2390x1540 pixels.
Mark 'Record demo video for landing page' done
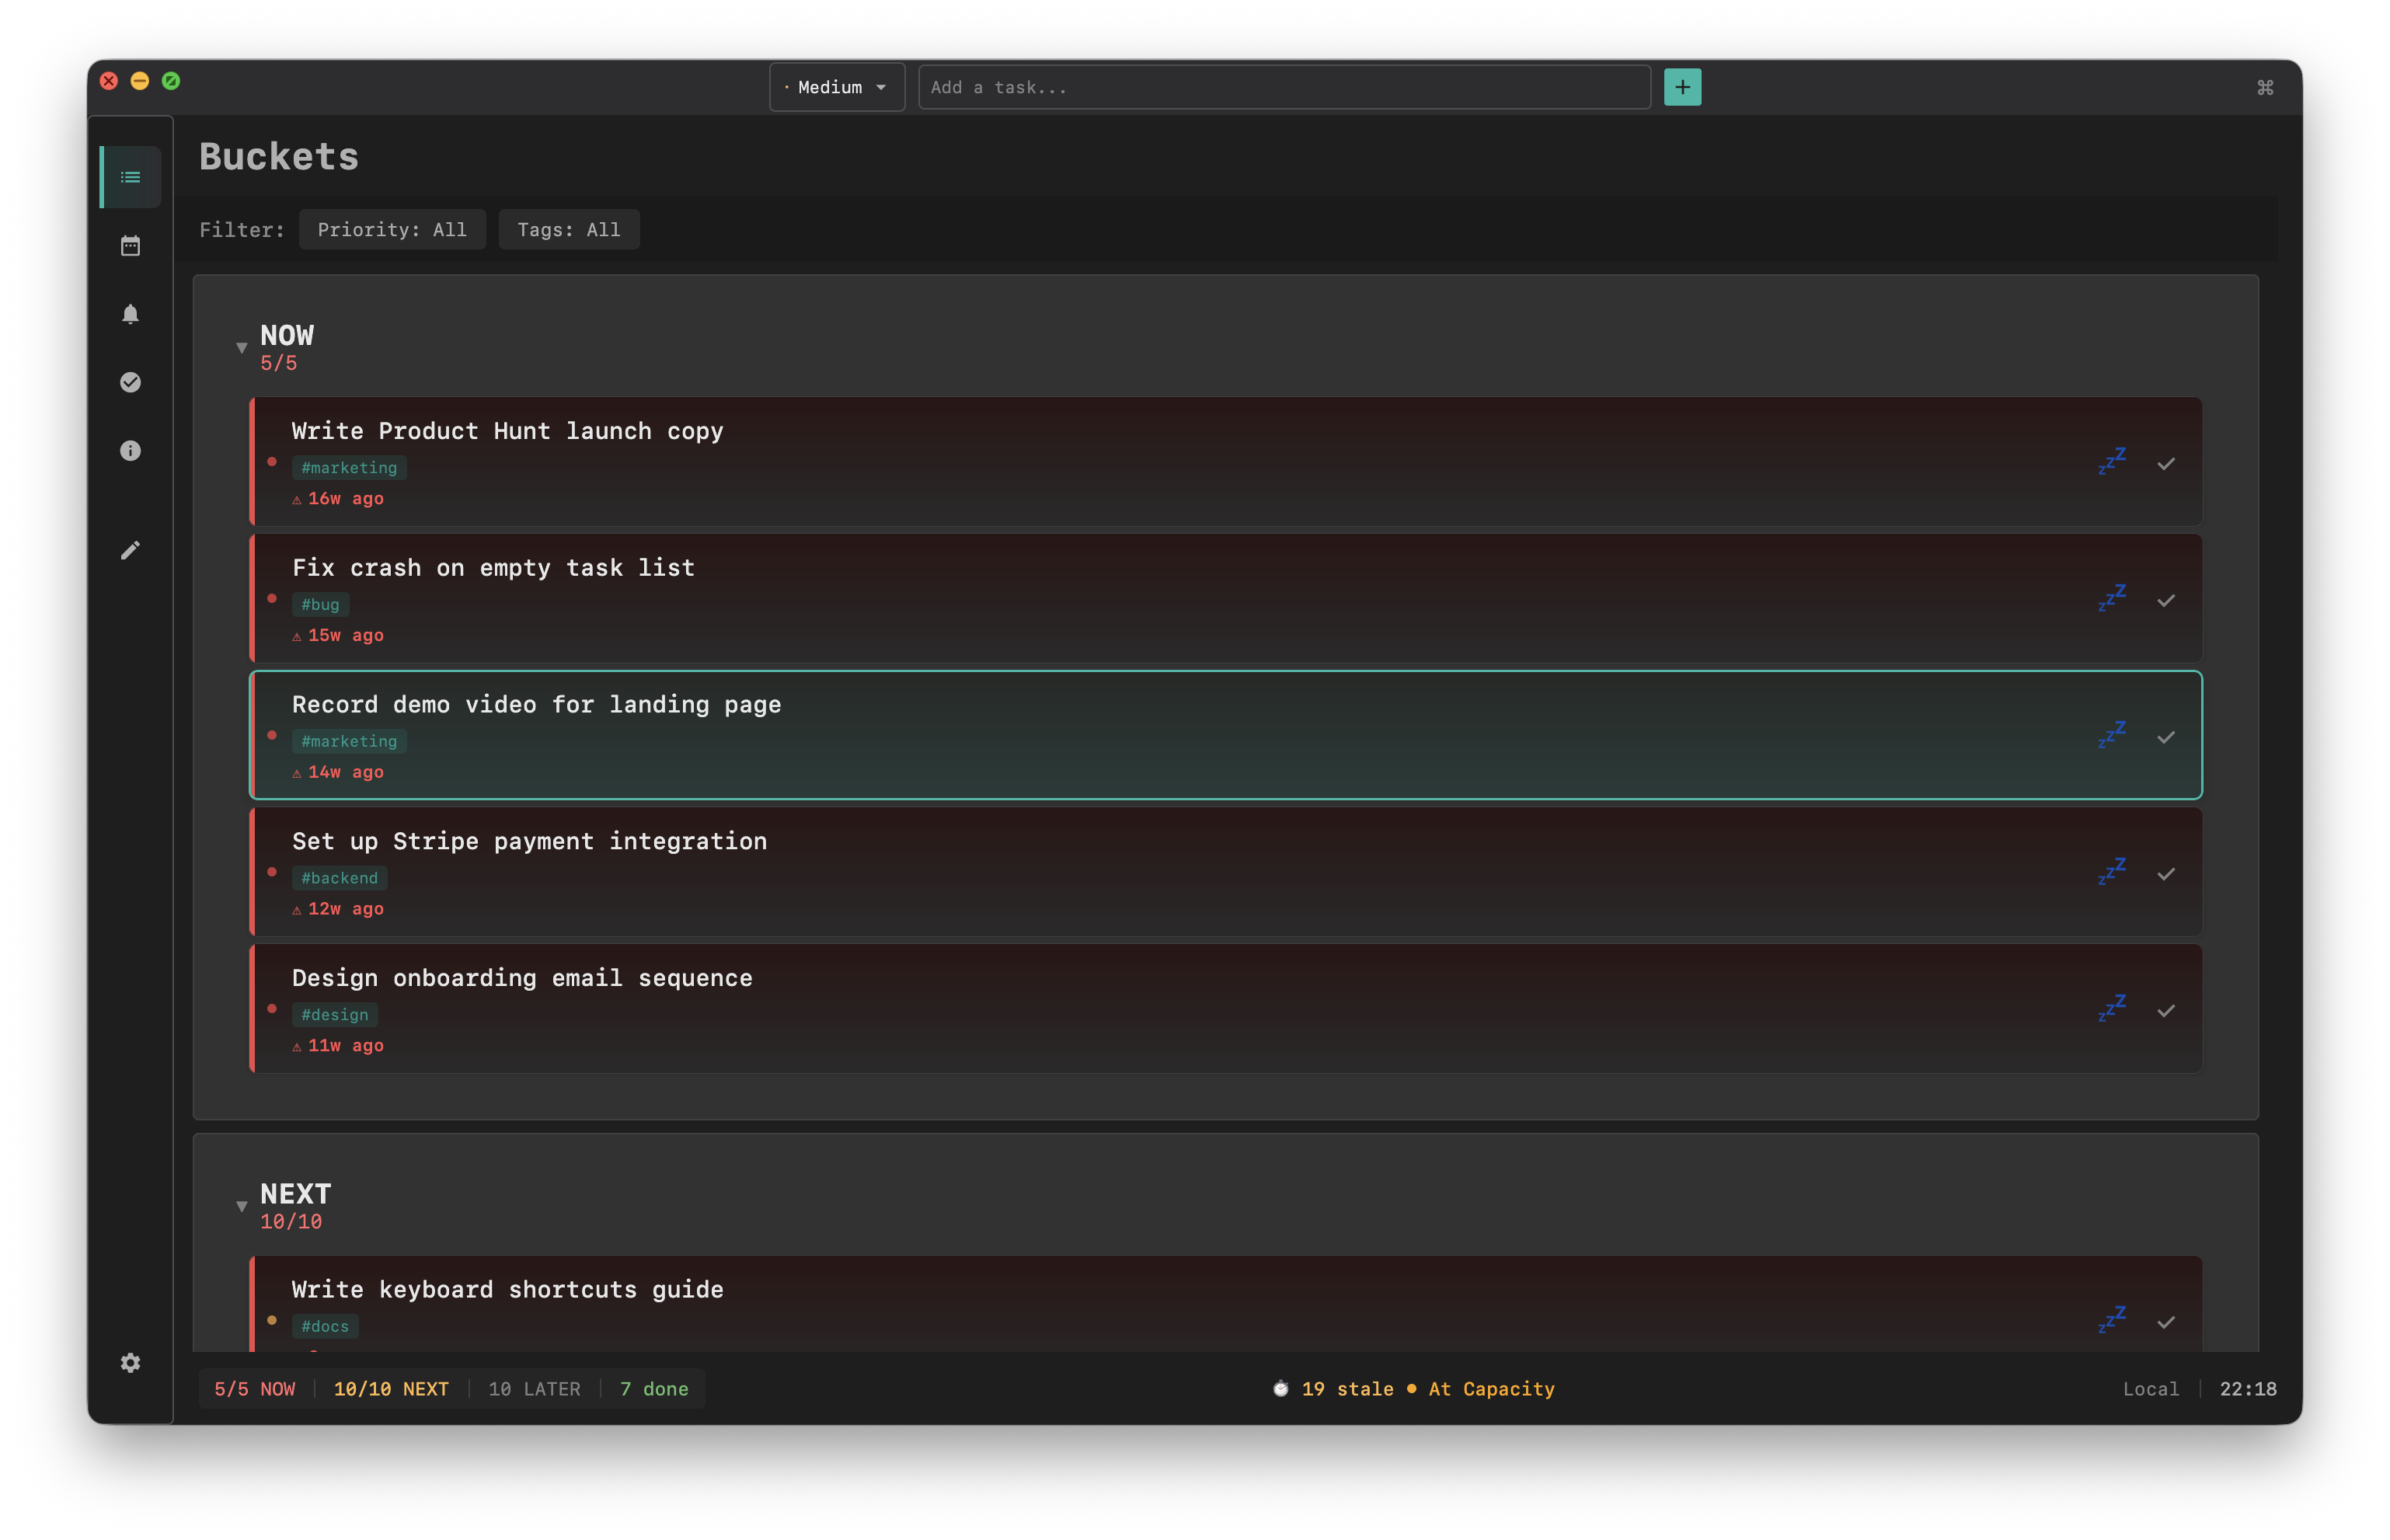click(x=2166, y=737)
